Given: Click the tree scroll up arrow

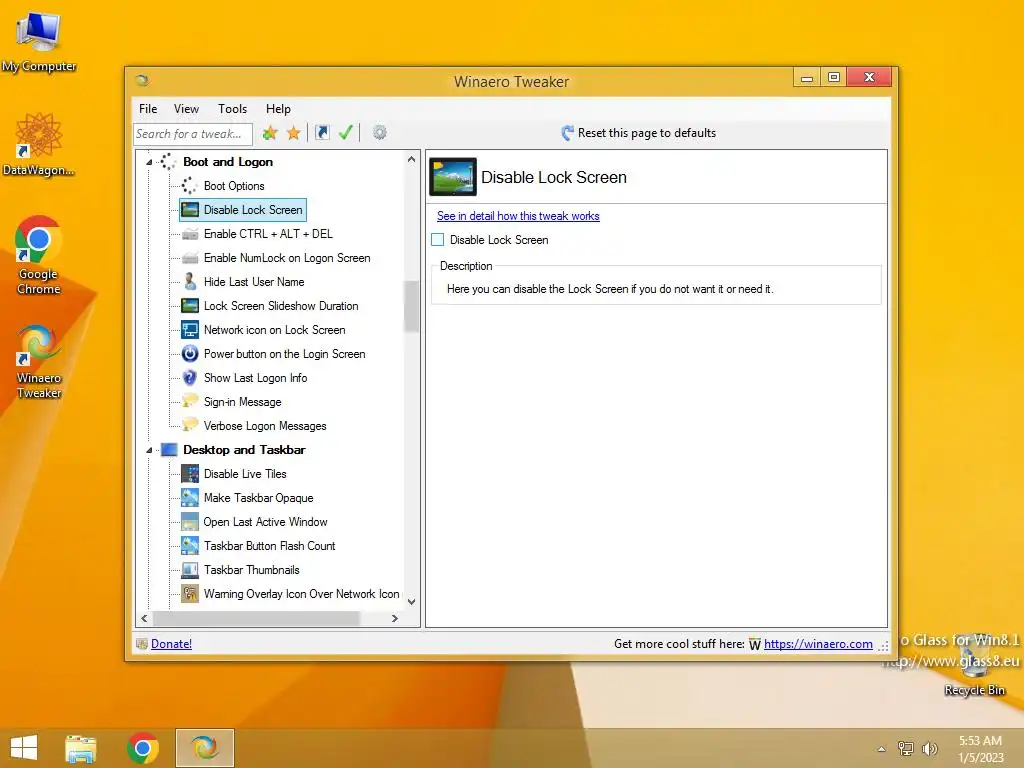Looking at the screenshot, I should pos(411,159).
